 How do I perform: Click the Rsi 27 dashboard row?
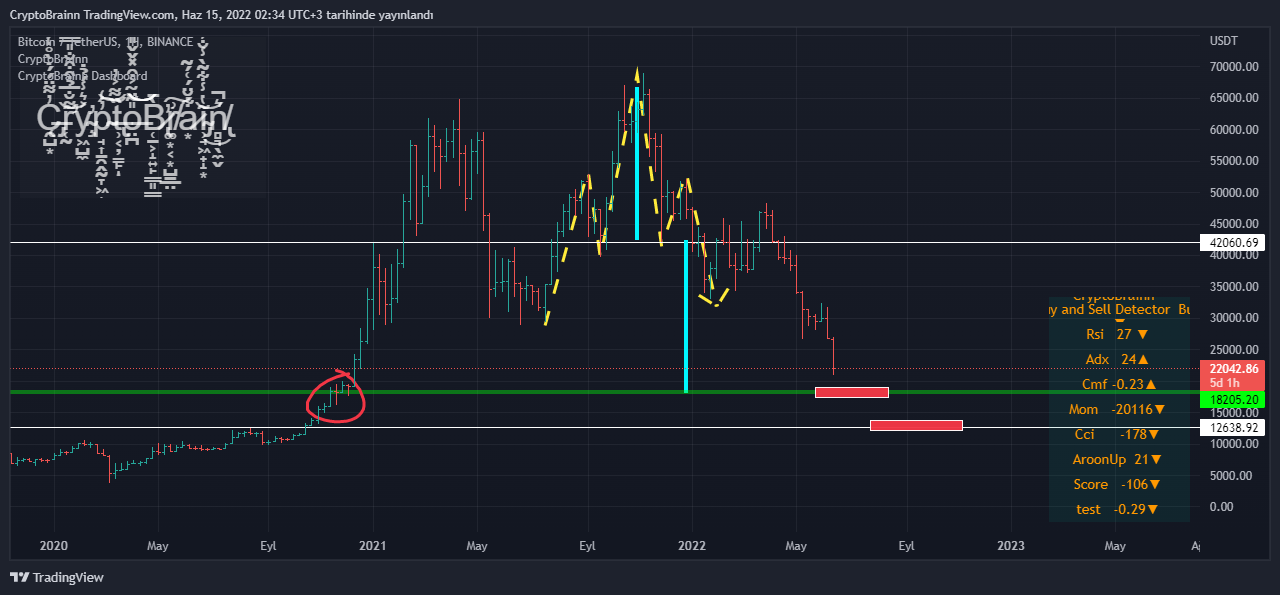[1118, 334]
